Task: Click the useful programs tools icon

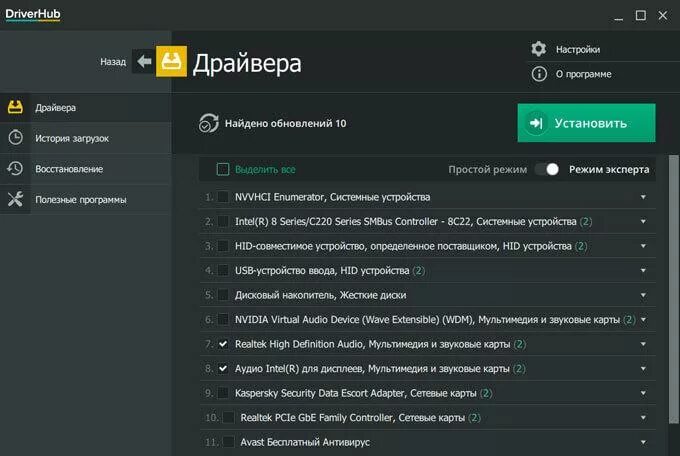Action: coord(15,199)
